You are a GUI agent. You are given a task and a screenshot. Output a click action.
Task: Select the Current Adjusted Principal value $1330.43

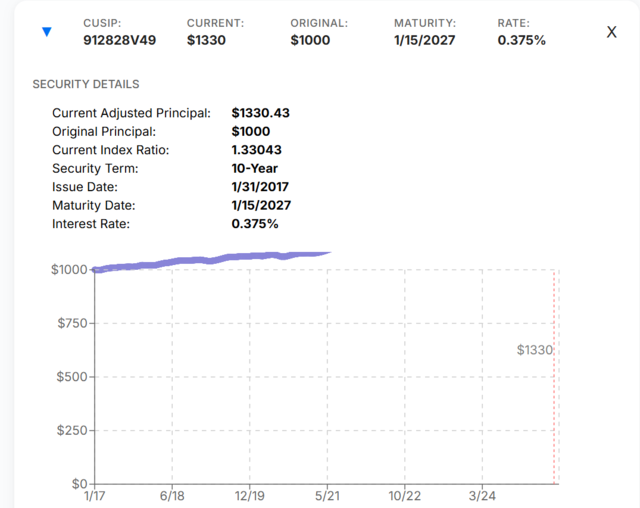260,113
